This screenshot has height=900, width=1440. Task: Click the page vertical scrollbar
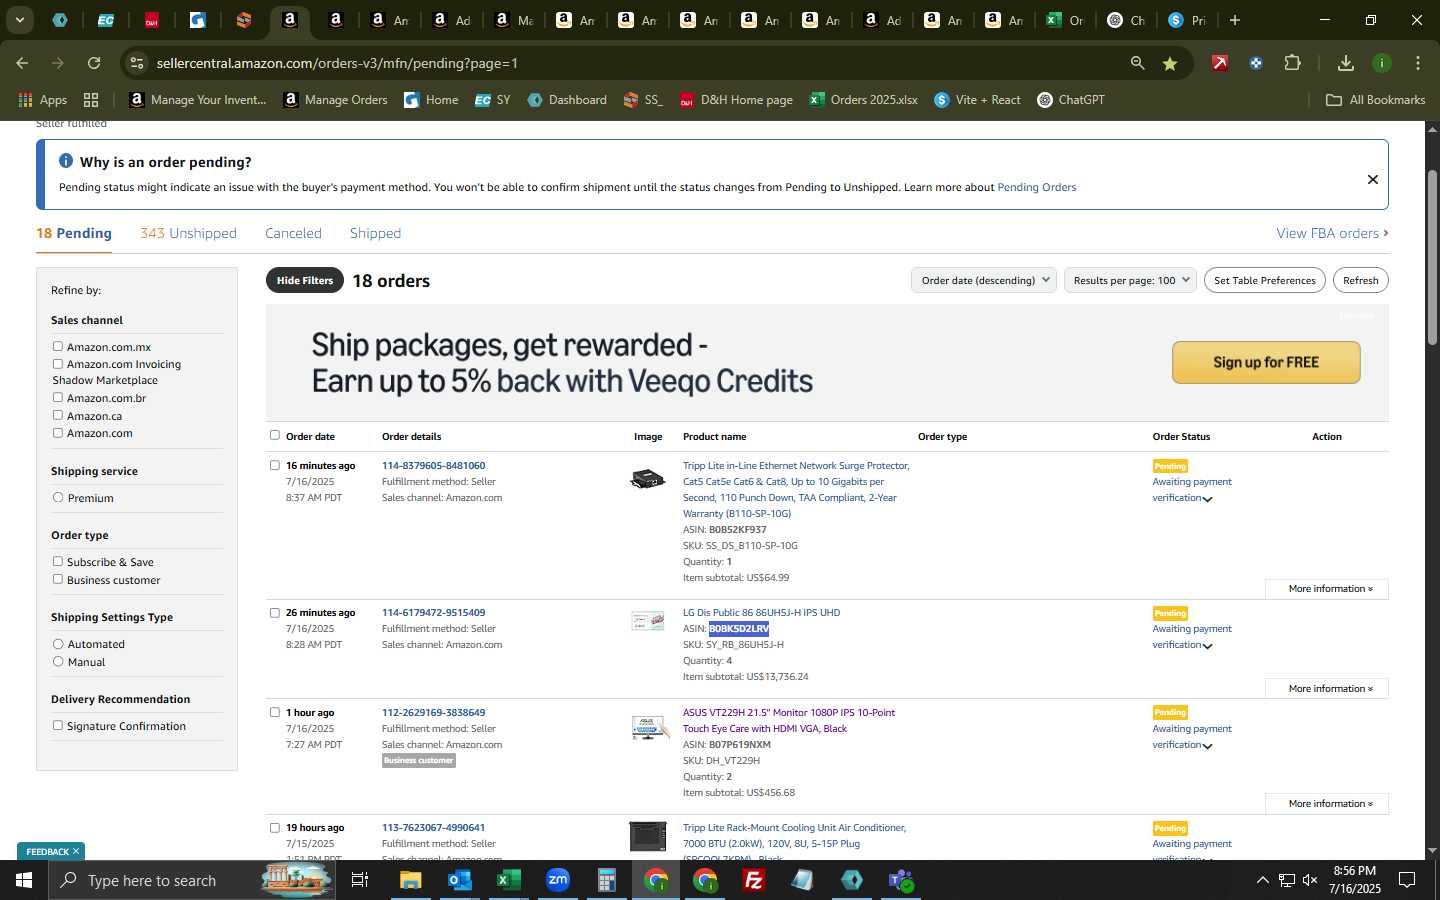(1431, 258)
